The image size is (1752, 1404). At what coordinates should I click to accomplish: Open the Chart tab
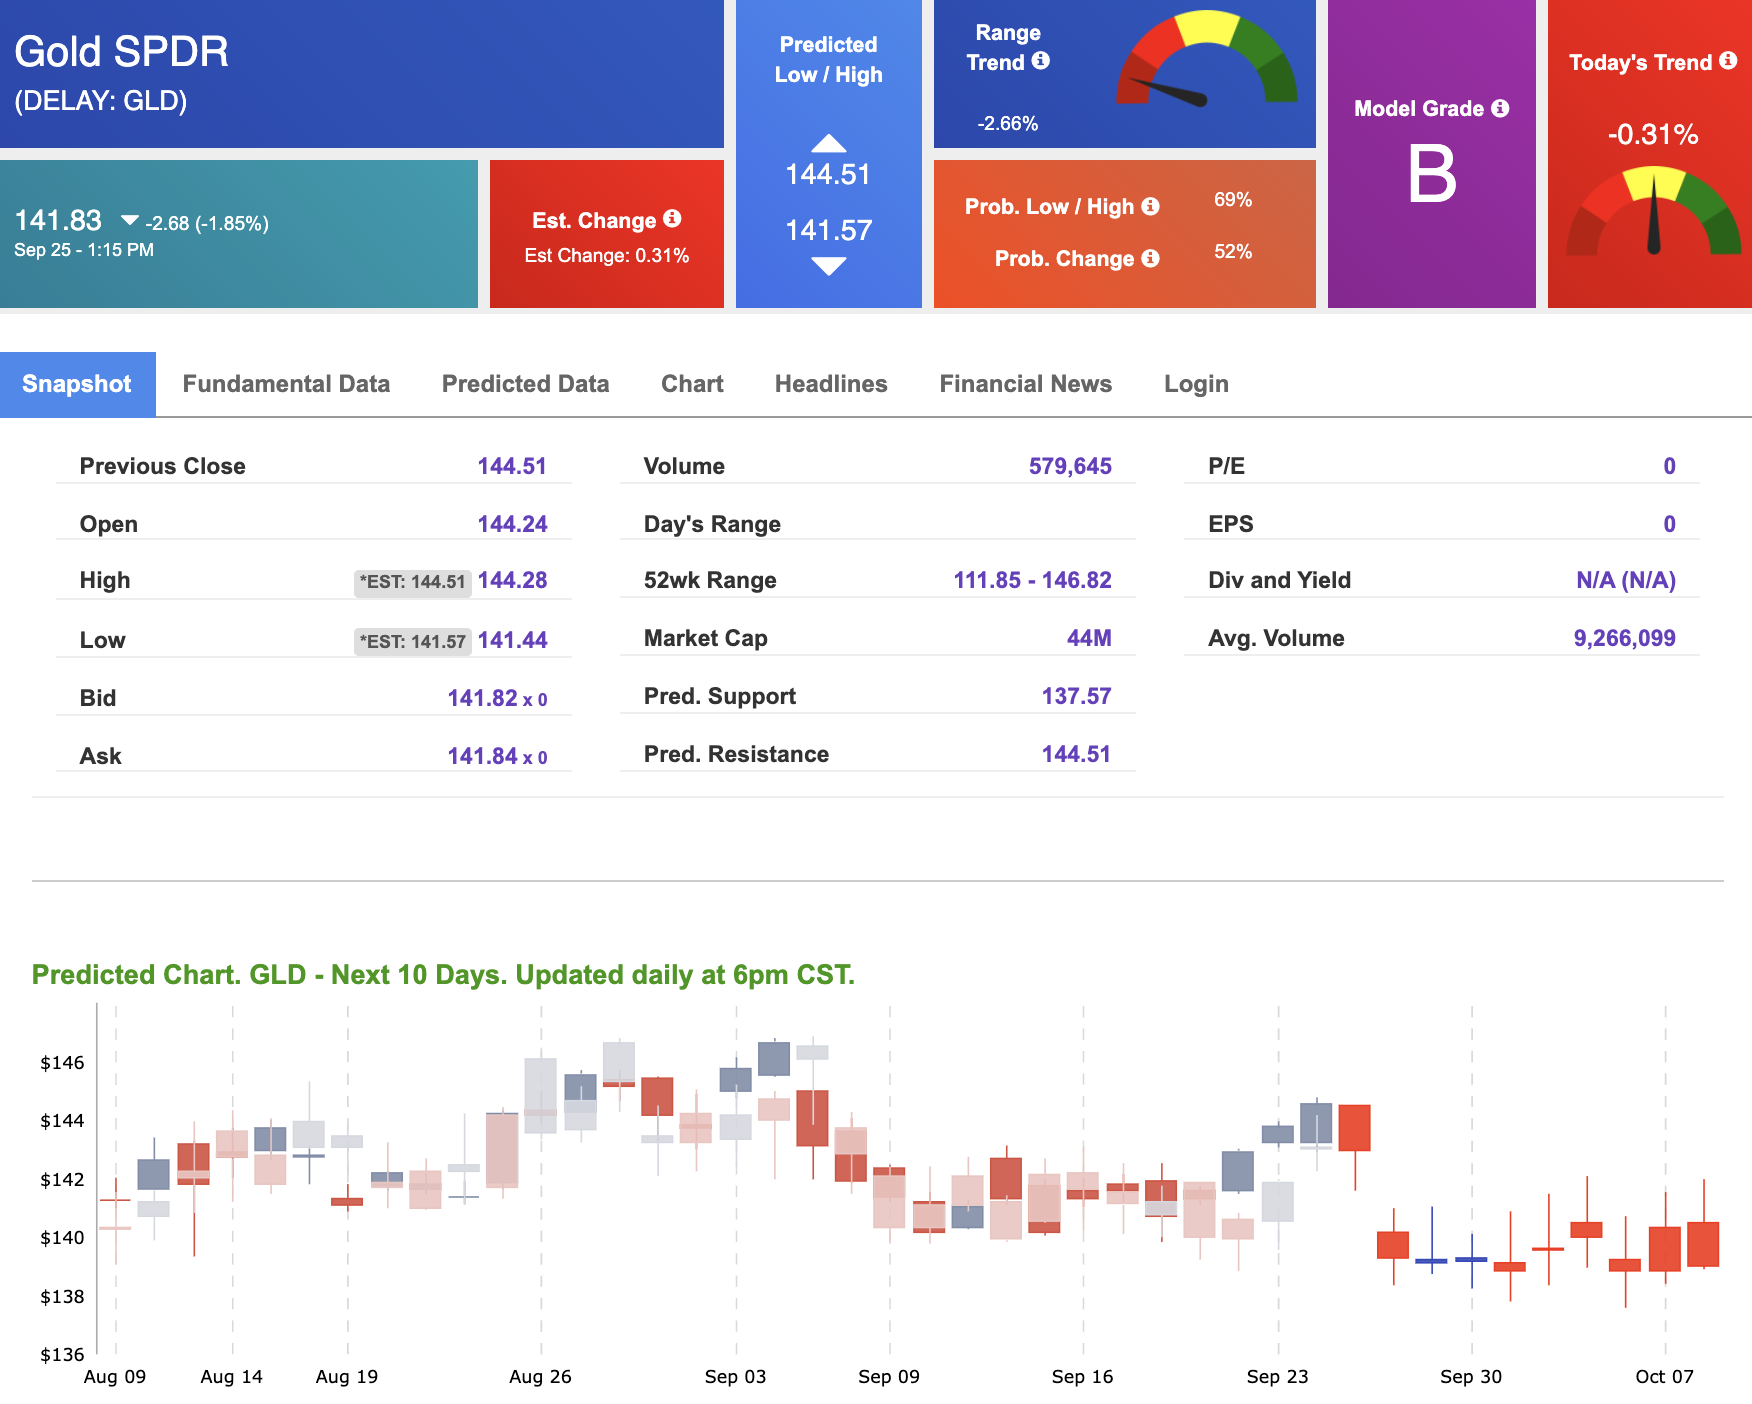(692, 384)
